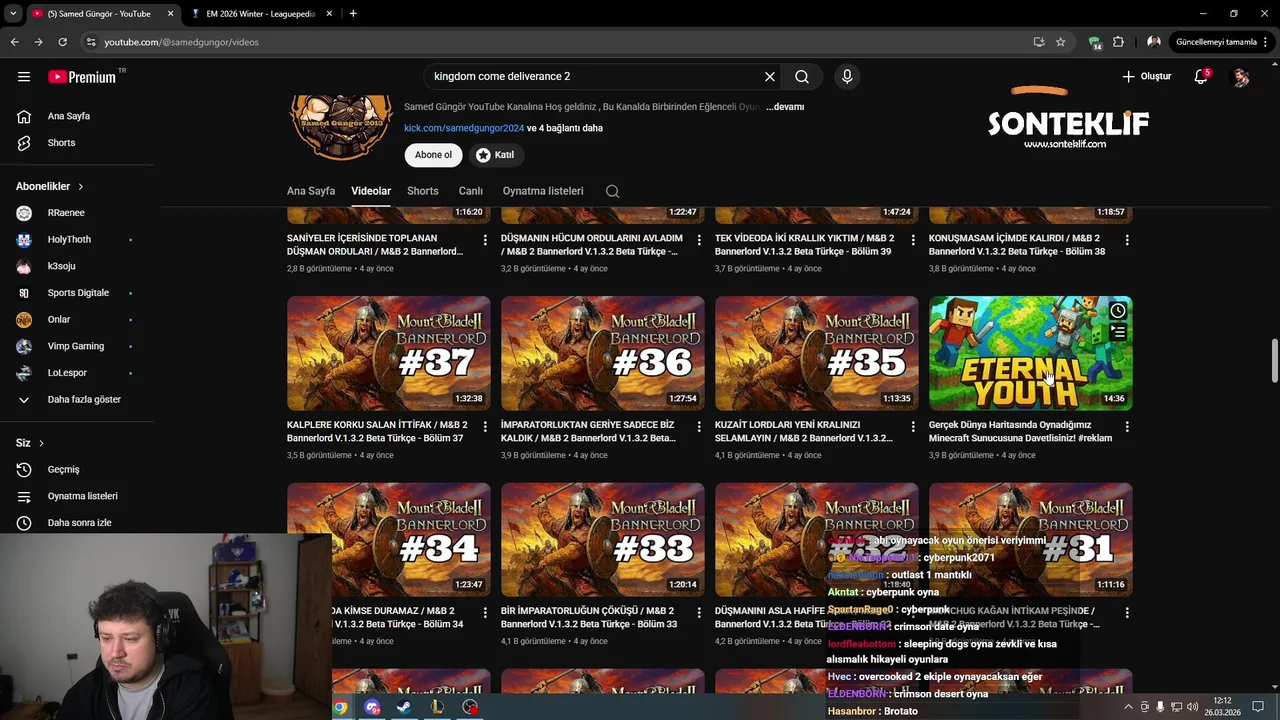Add Eternal Youth video to queue
The image size is (1280, 720).
click(1118, 333)
